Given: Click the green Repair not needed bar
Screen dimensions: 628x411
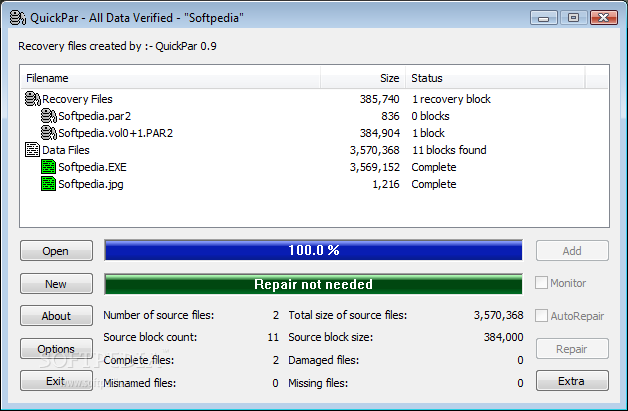Looking at the screenshot, I should (314, 284).
